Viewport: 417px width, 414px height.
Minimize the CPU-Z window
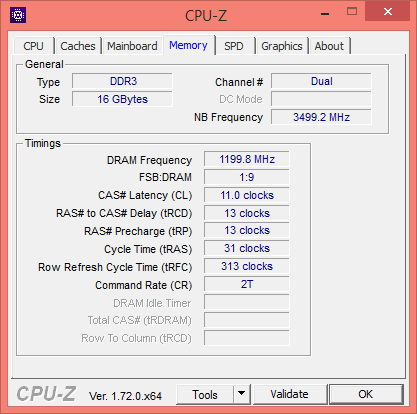[x=325, y=13]
